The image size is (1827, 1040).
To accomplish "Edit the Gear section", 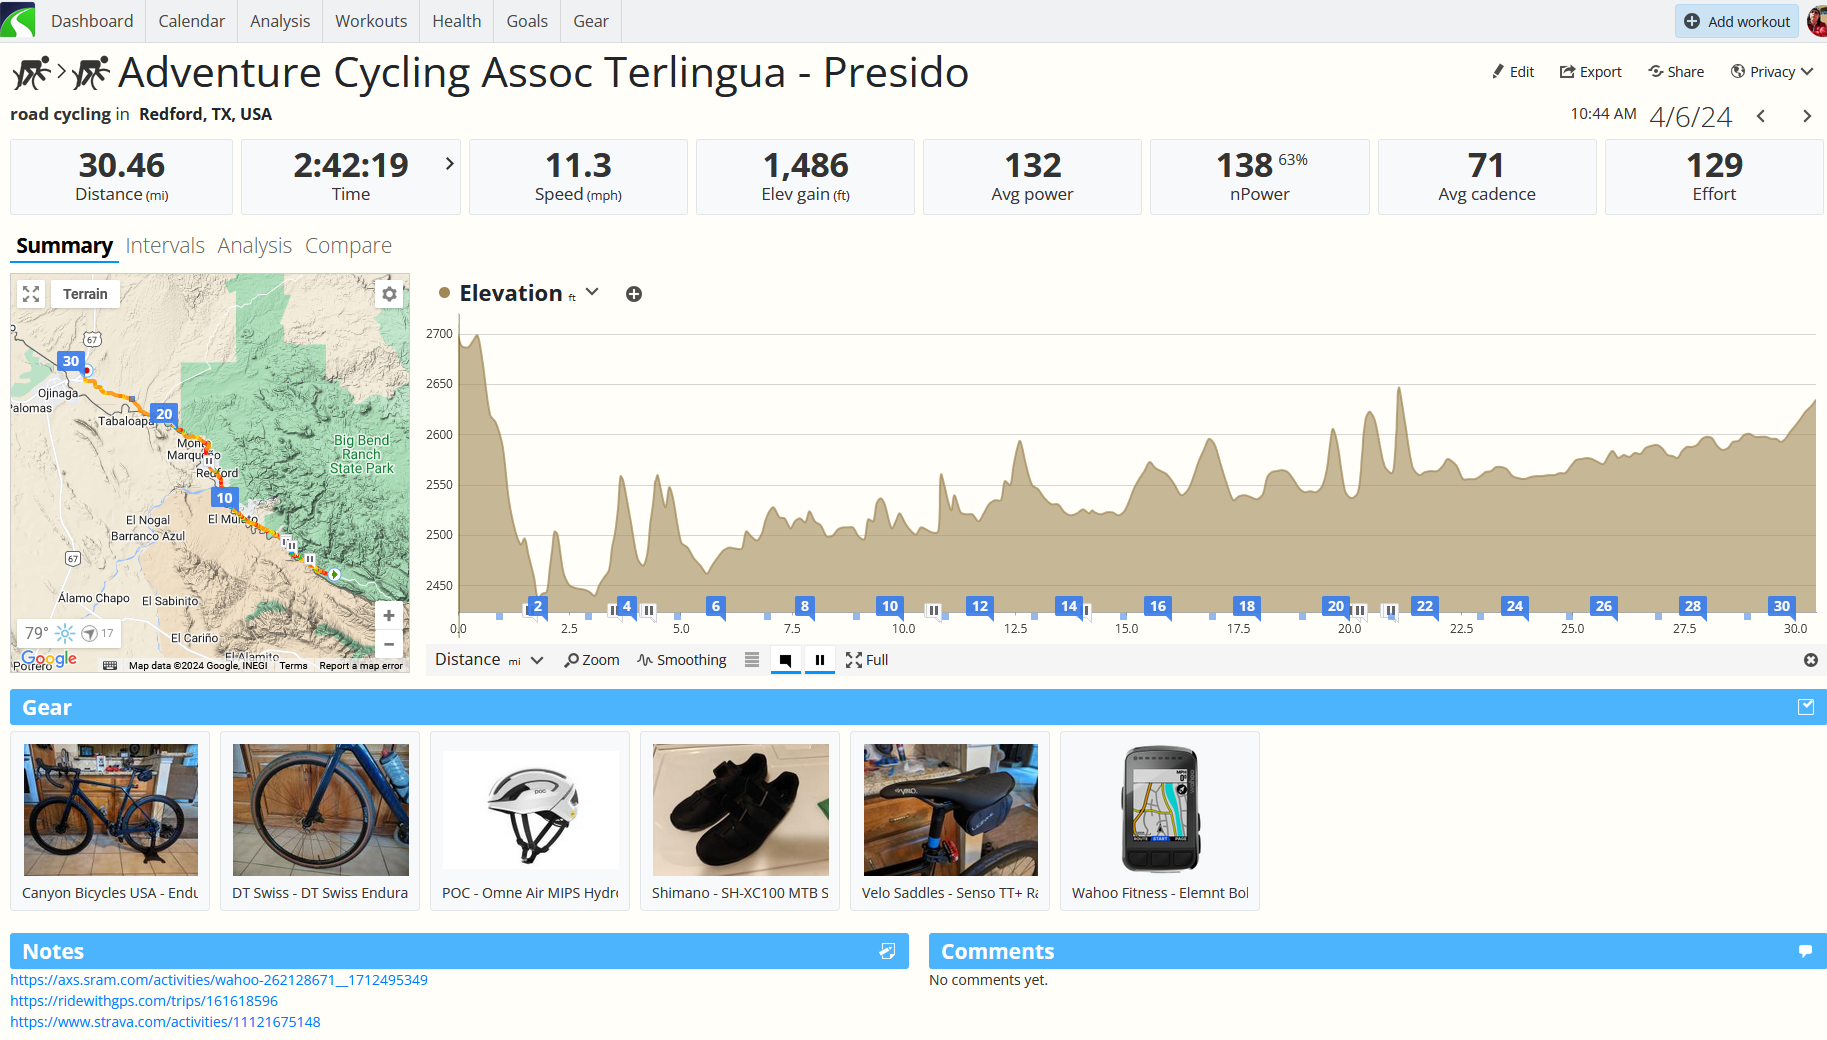I will (1806, 707).
